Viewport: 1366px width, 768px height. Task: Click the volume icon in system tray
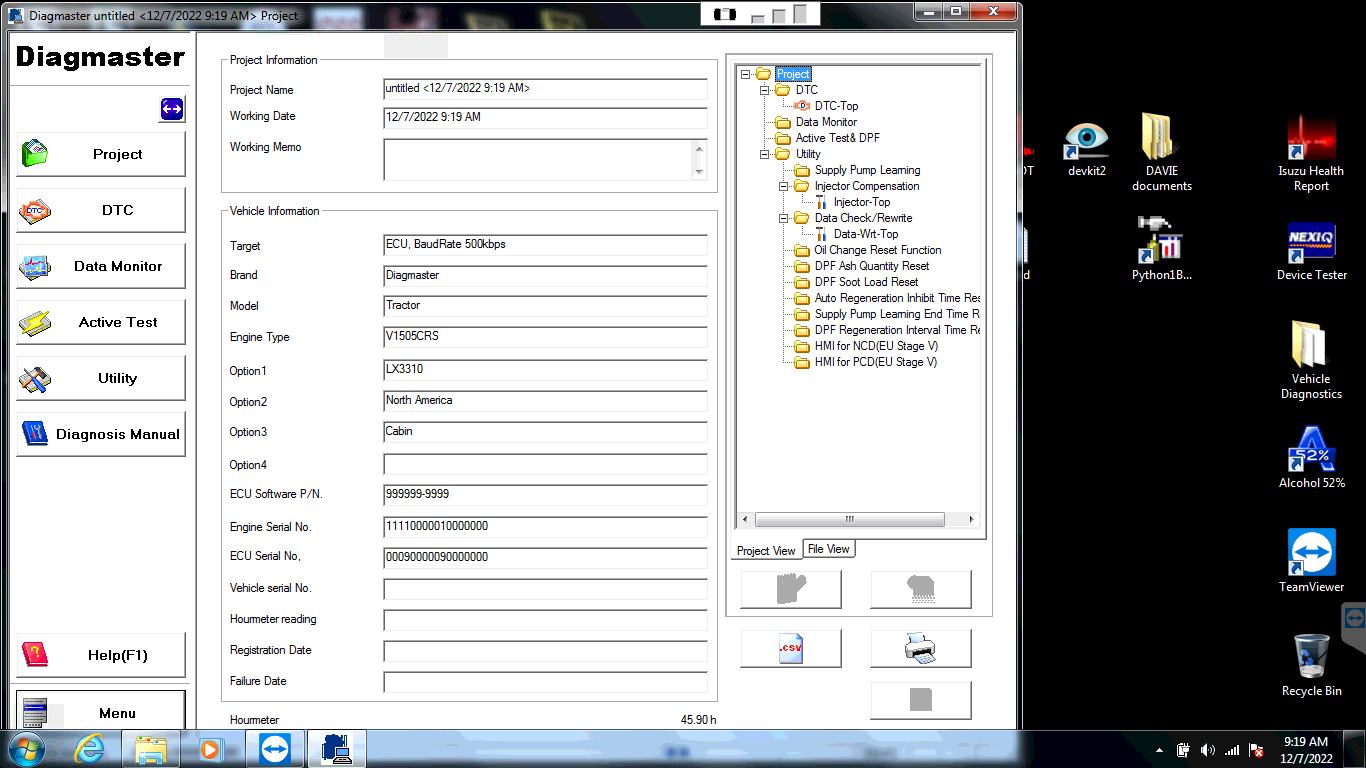(1207, 750)
